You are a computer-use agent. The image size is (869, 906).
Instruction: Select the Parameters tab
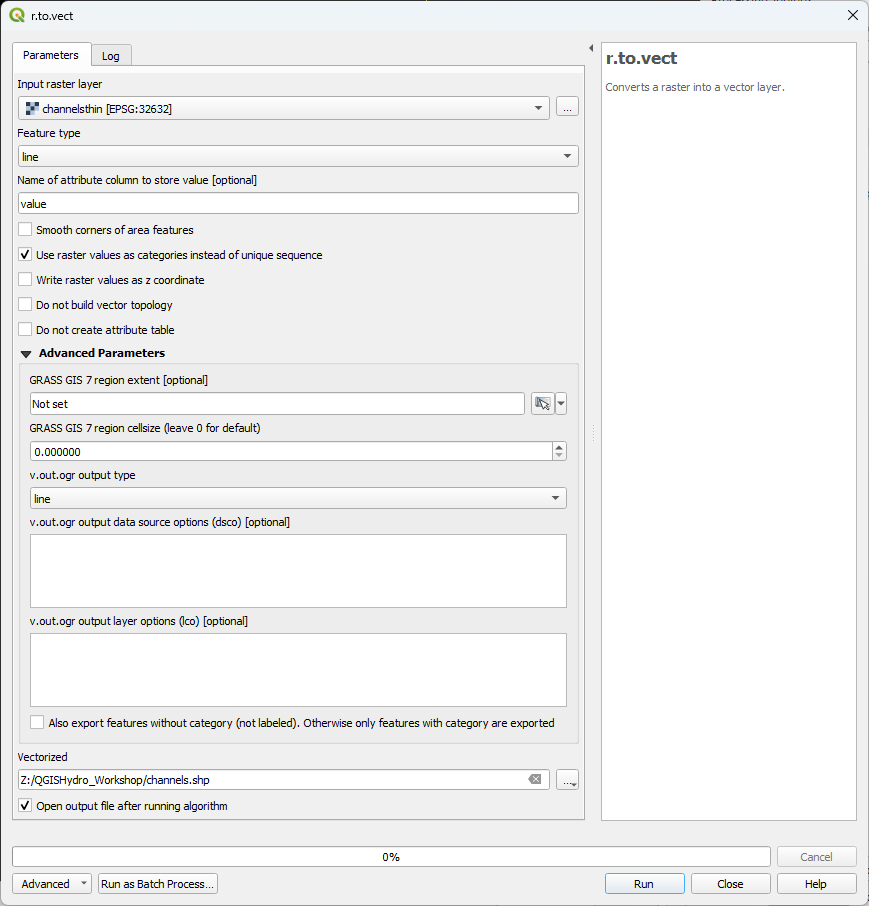pos(49,55)
